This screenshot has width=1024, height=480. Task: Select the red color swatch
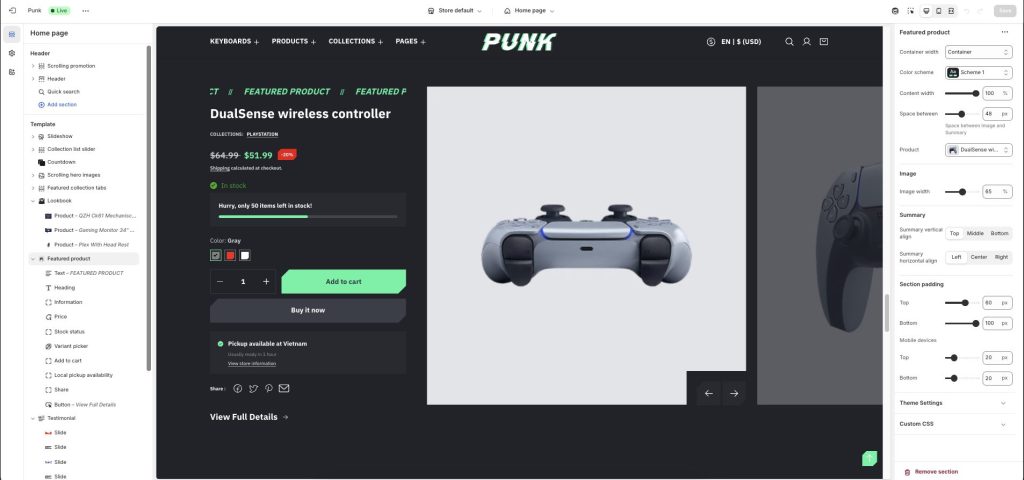(231, 255)
